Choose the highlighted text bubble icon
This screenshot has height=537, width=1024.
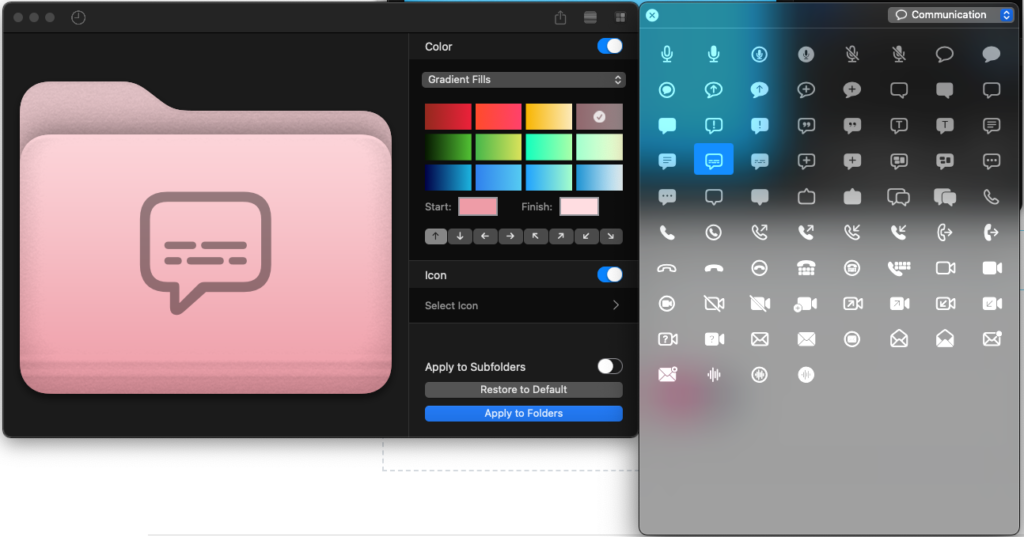tap(713, 160)
